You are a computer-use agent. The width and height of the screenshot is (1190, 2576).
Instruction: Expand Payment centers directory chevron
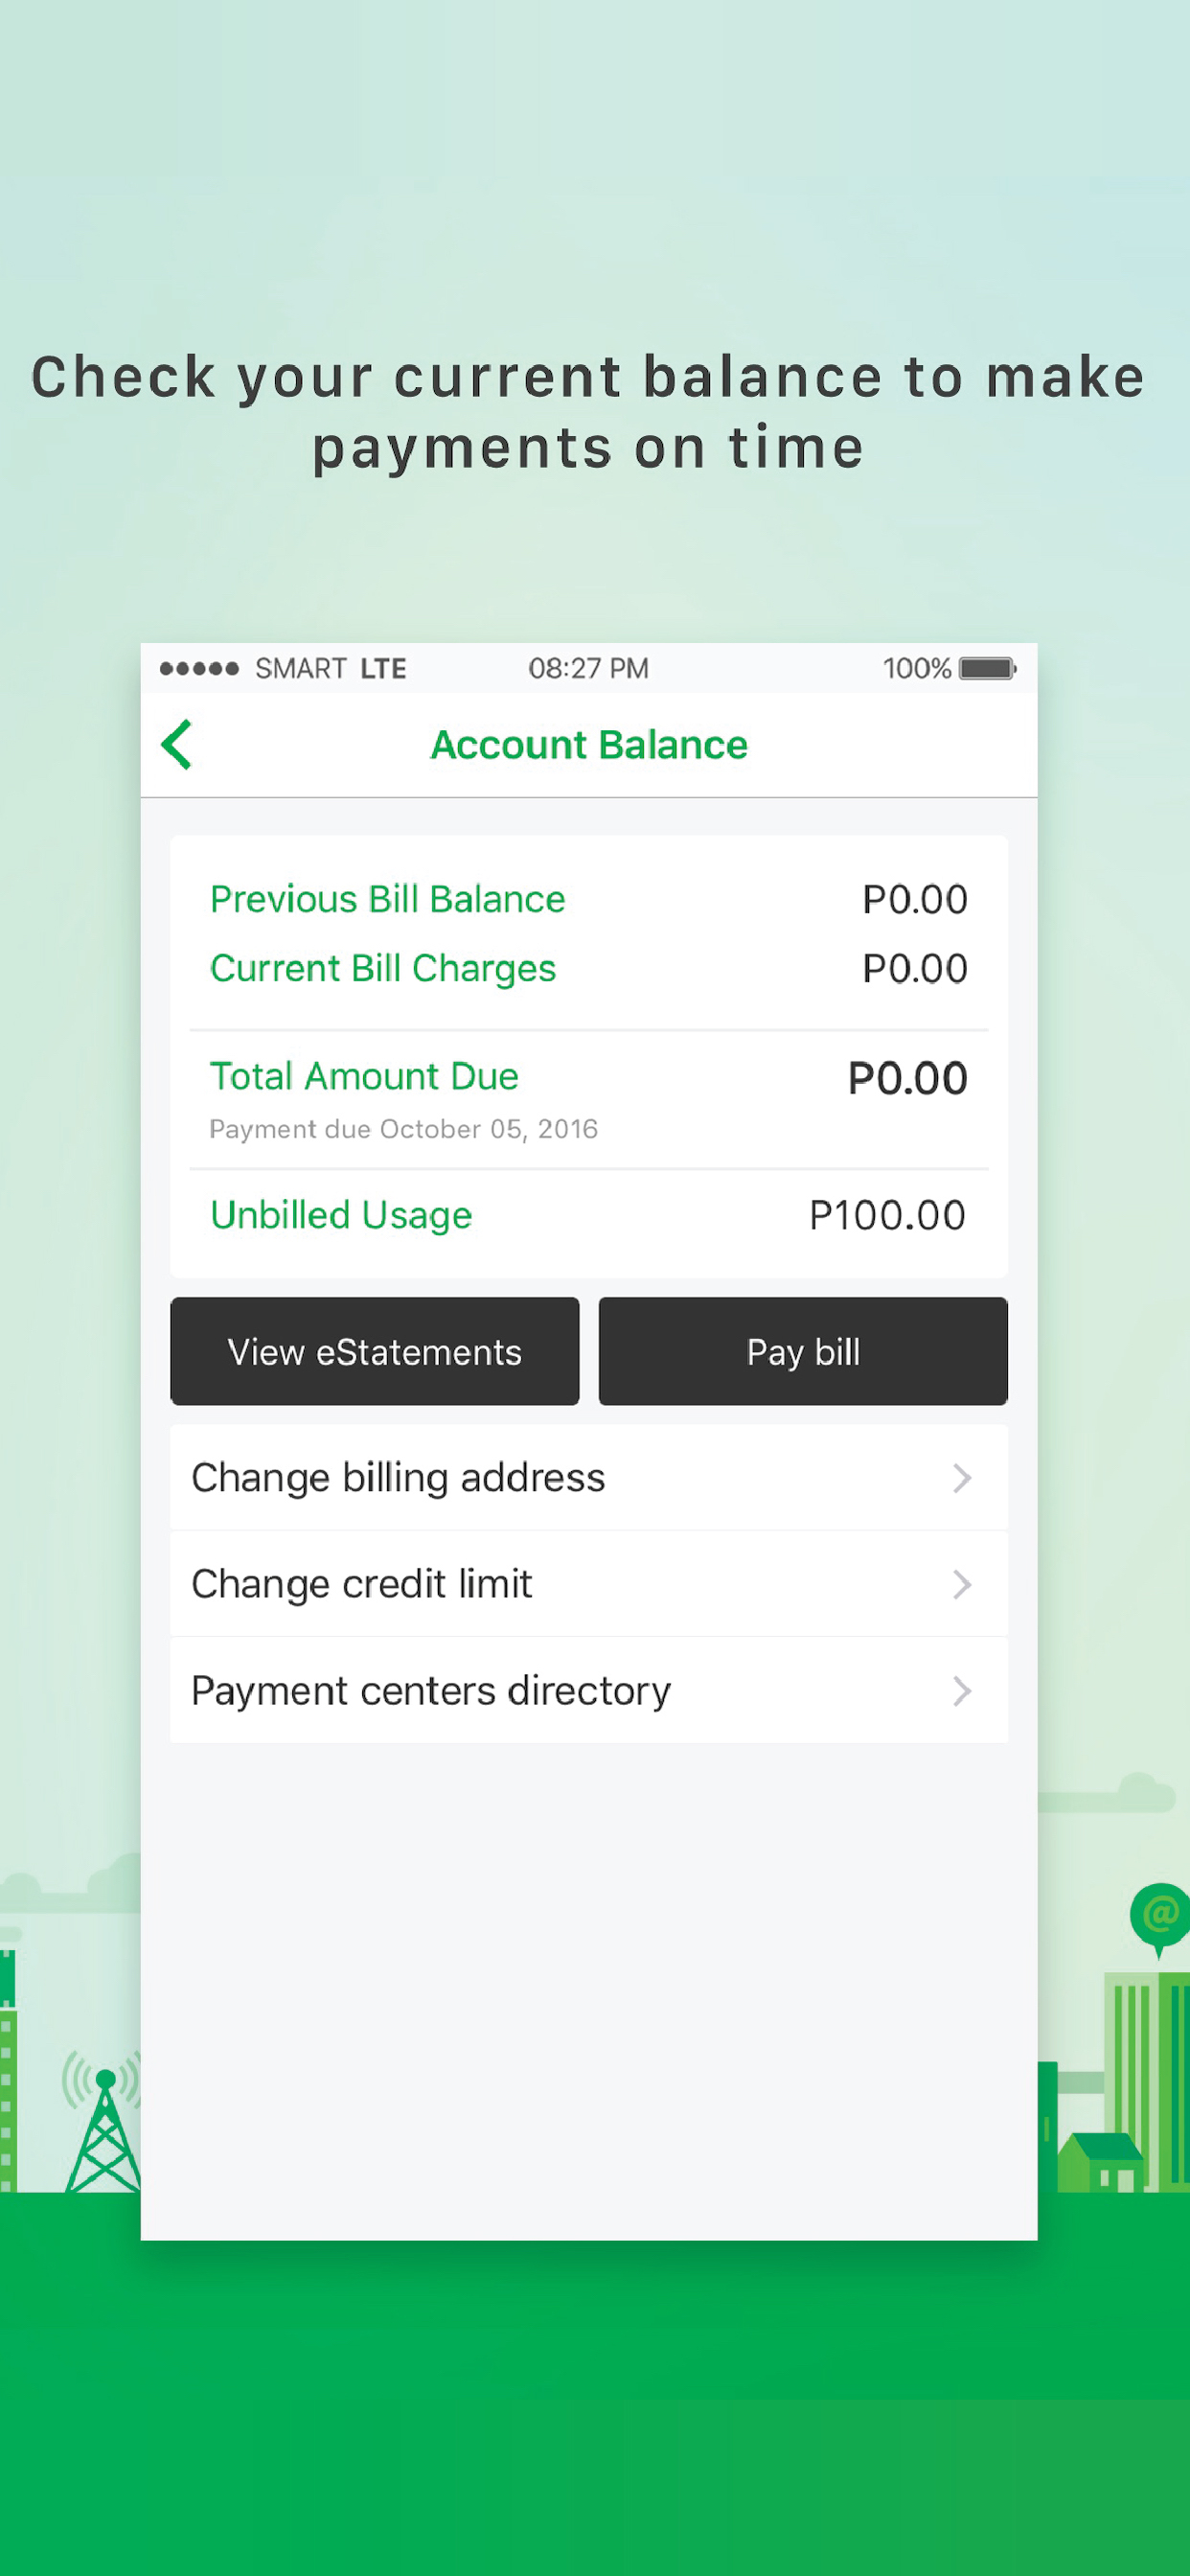(x=962, y=1691)
